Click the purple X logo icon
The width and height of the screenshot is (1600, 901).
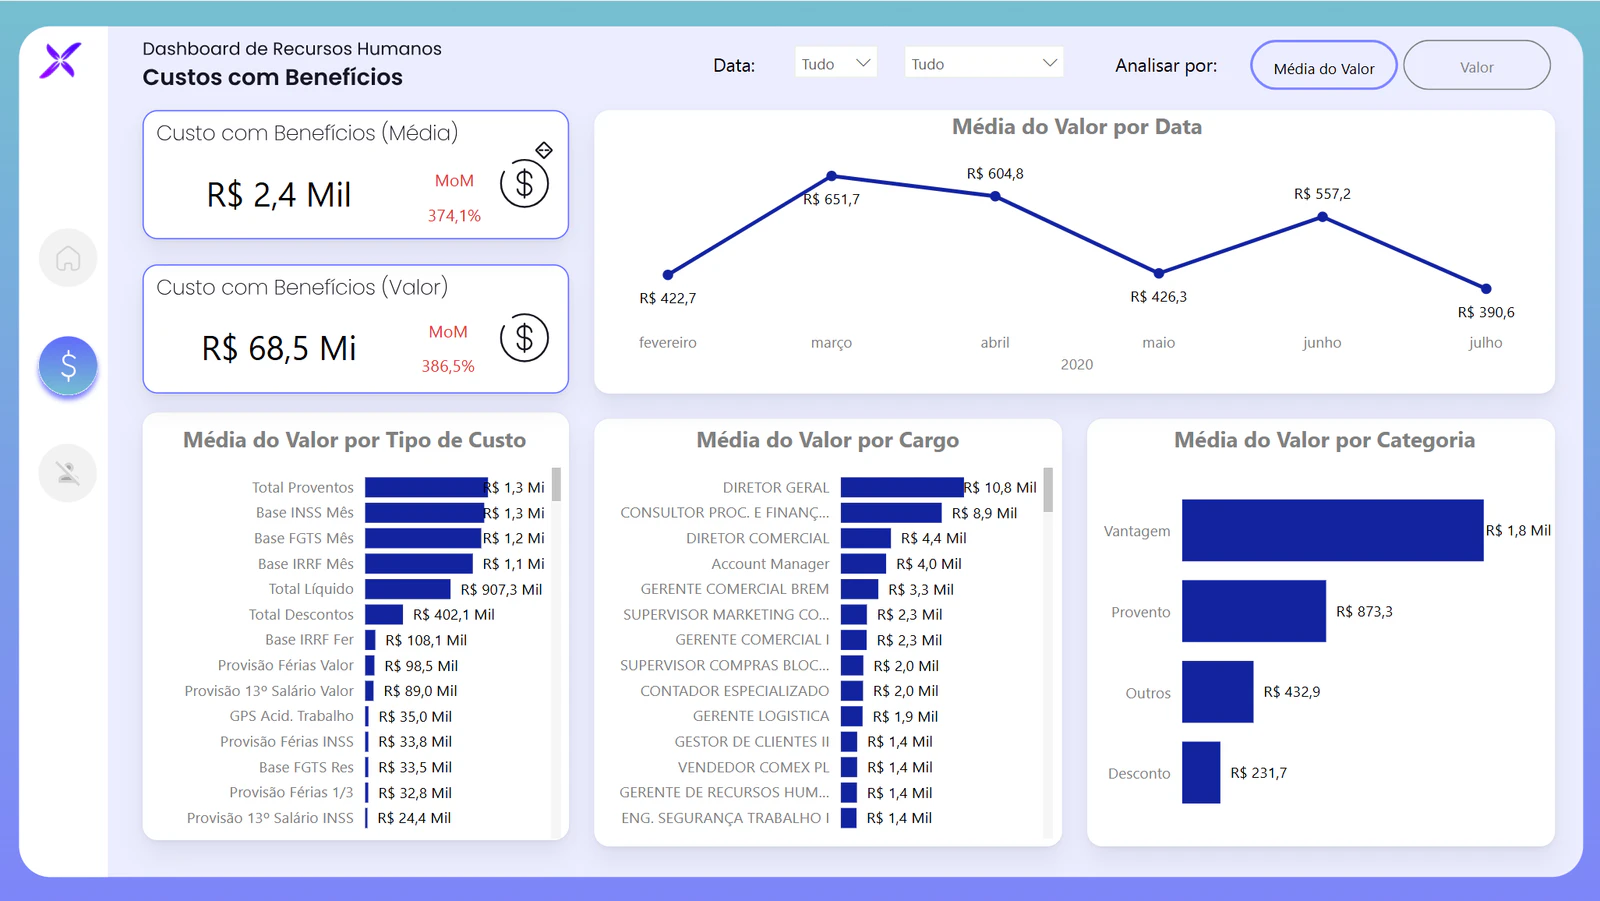click(60, 60)
